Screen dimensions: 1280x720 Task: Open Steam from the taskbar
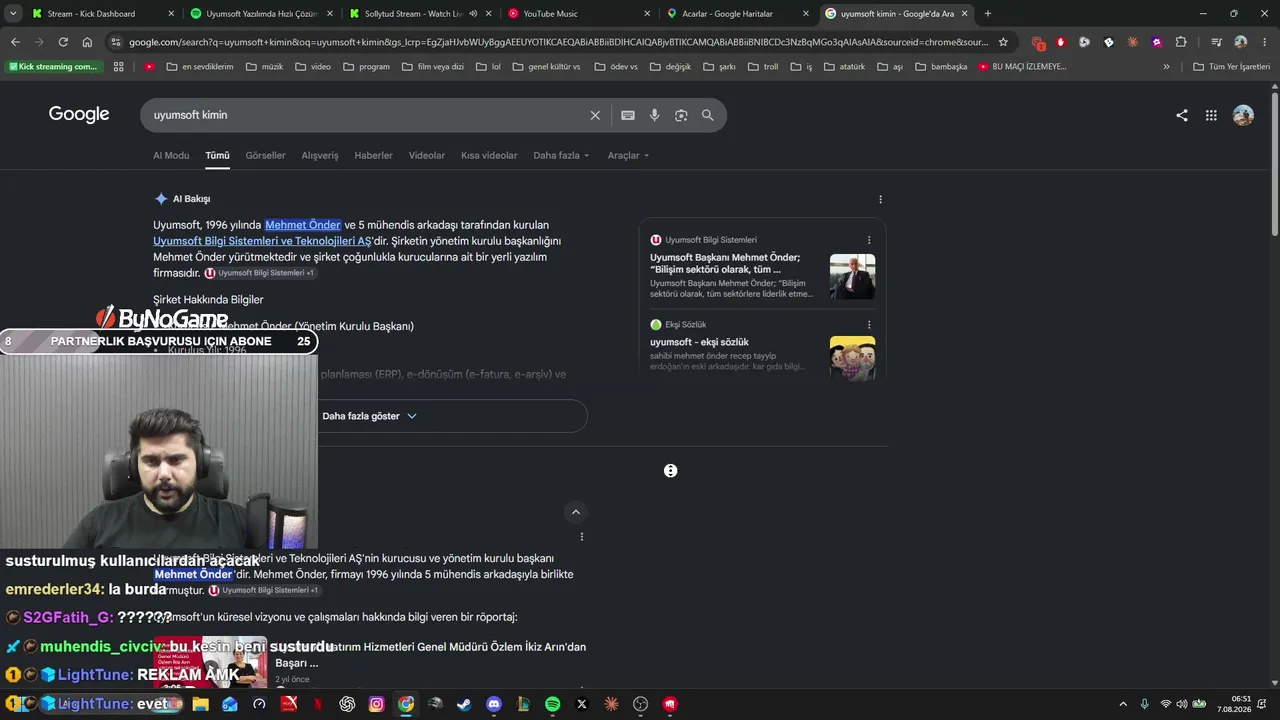pos(464,704)
